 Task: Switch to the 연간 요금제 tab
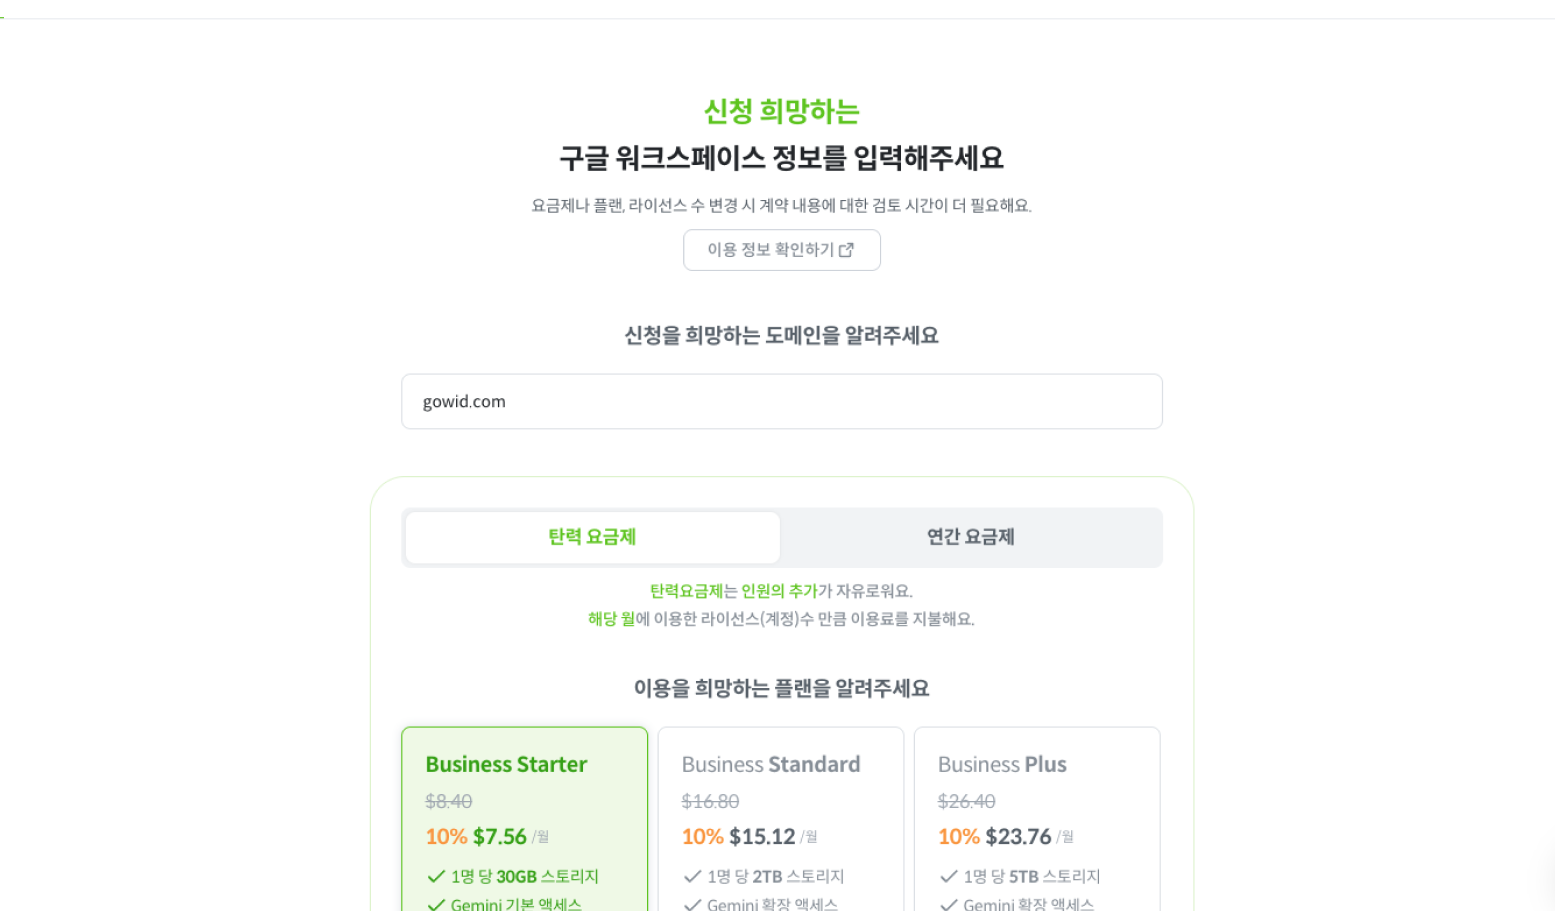click(970, 537)
